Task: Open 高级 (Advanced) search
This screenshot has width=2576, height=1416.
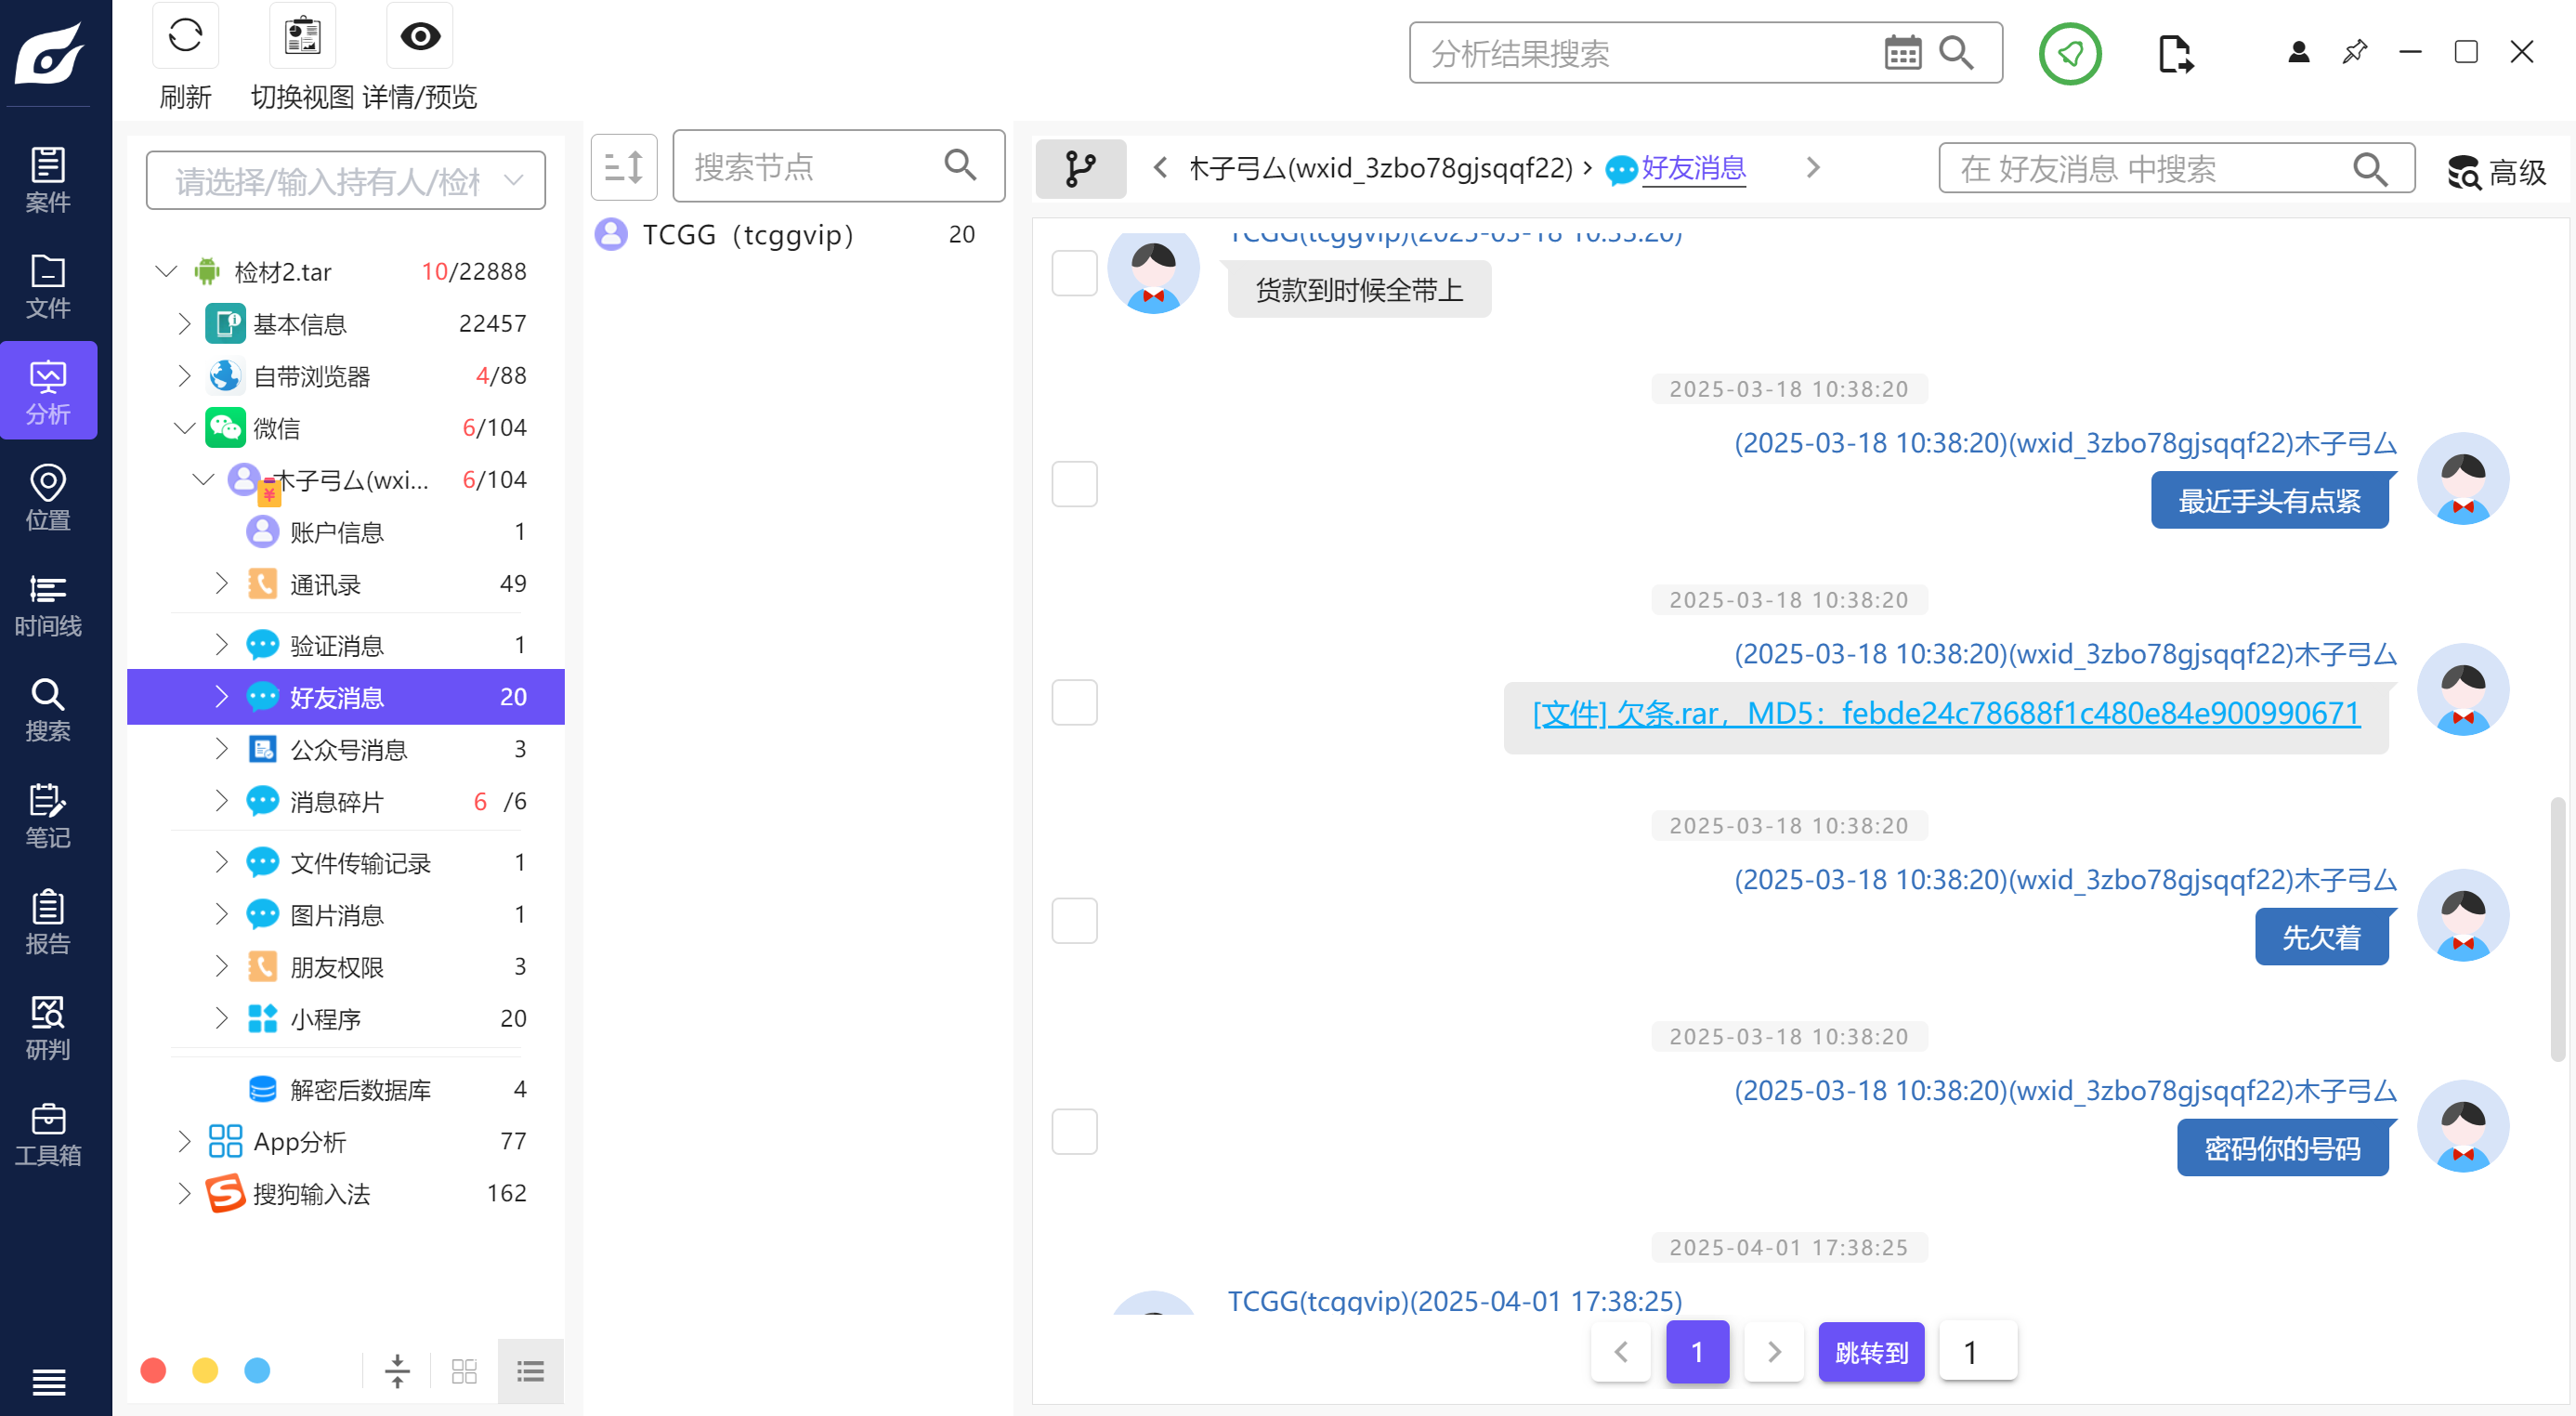Action: 2496,172
